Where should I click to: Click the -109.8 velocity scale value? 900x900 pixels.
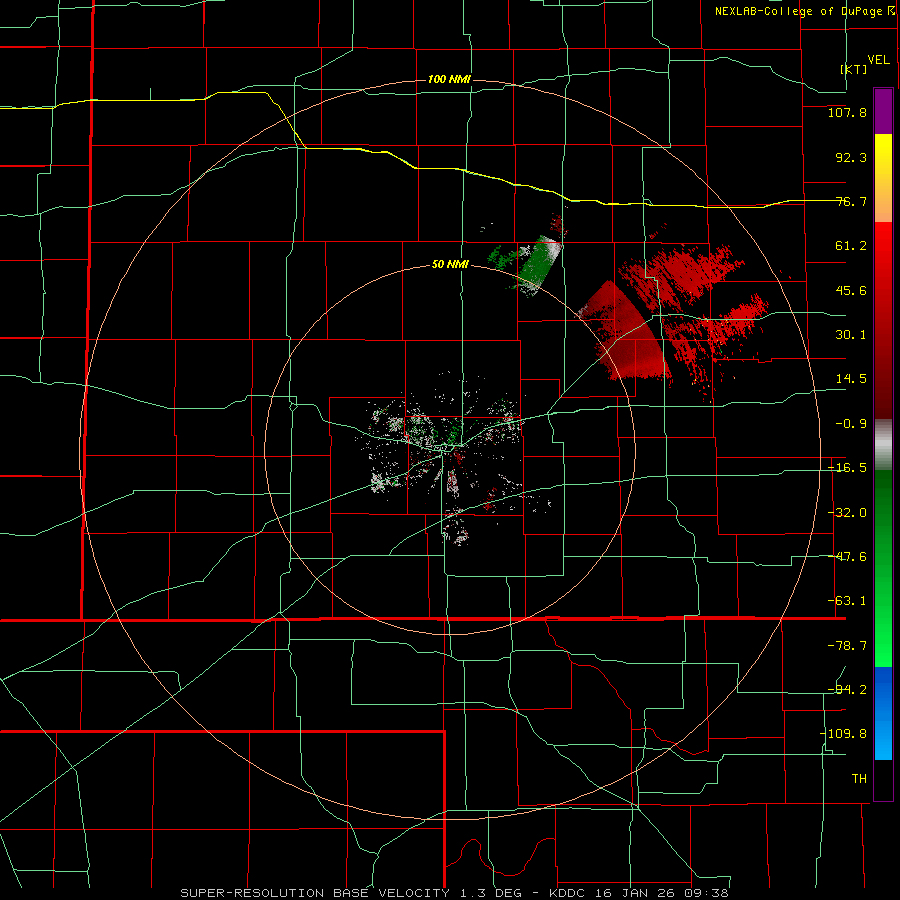point(844,734)
